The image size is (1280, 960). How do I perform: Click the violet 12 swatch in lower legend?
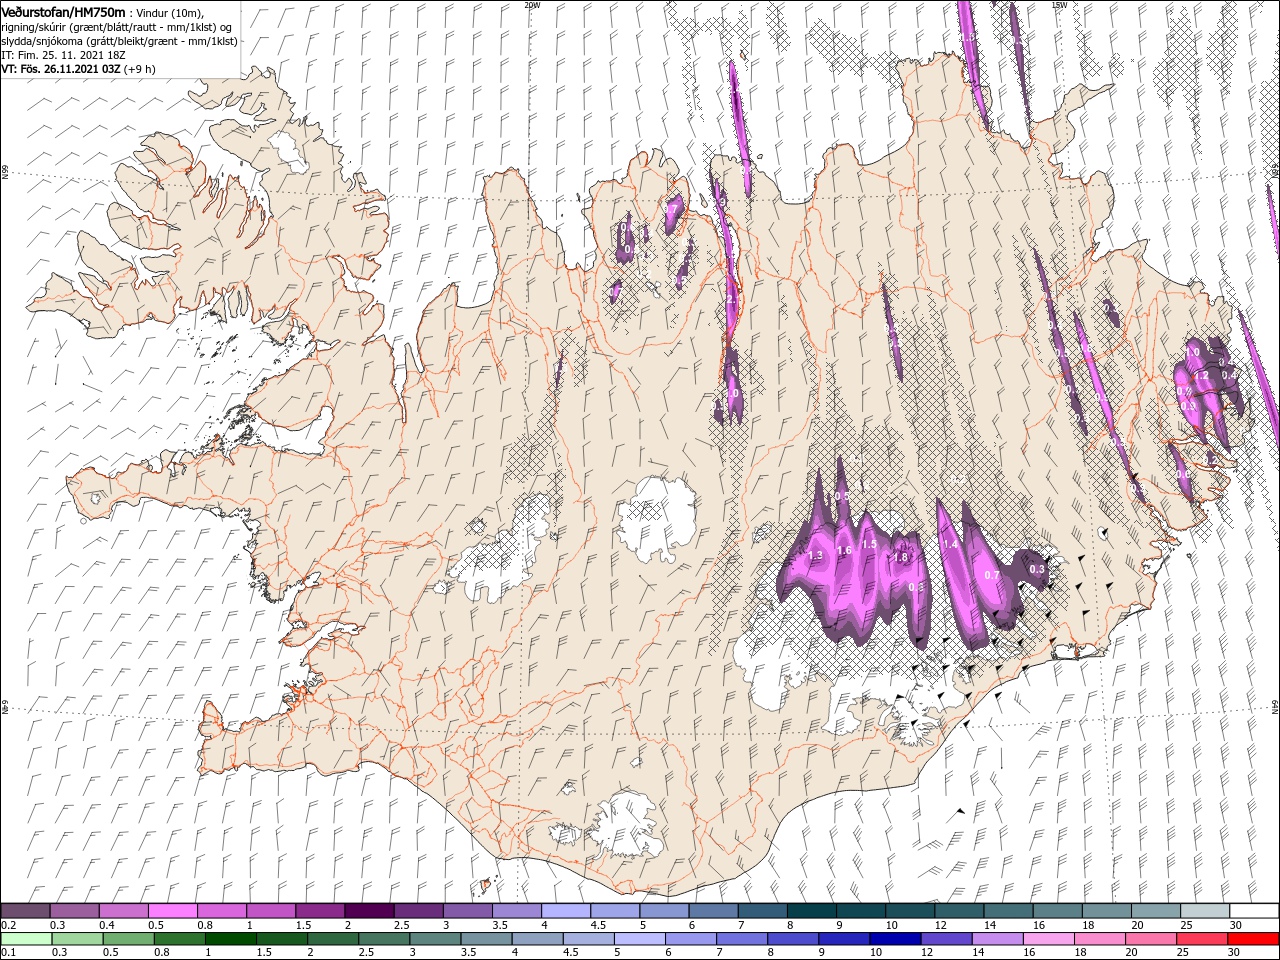[946, 938]
